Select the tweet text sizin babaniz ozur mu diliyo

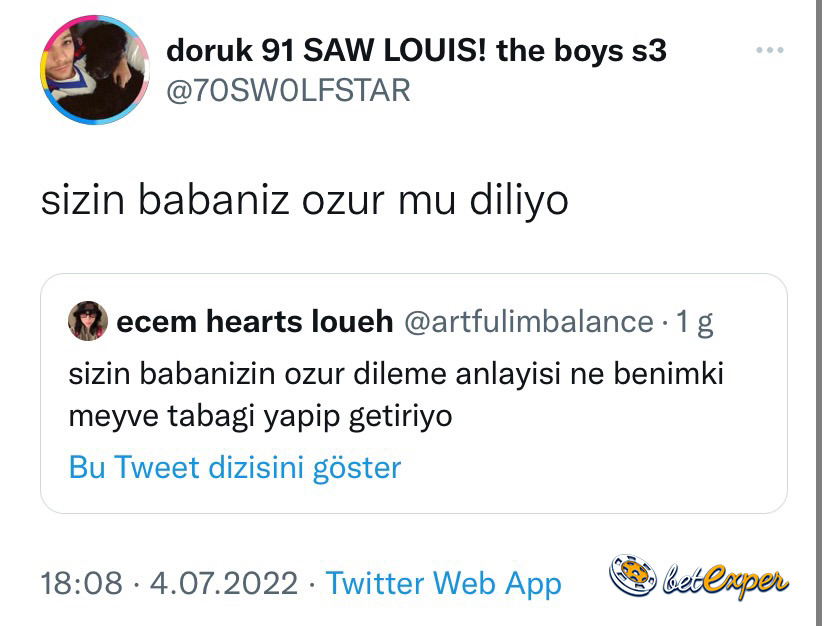(305, 200)
